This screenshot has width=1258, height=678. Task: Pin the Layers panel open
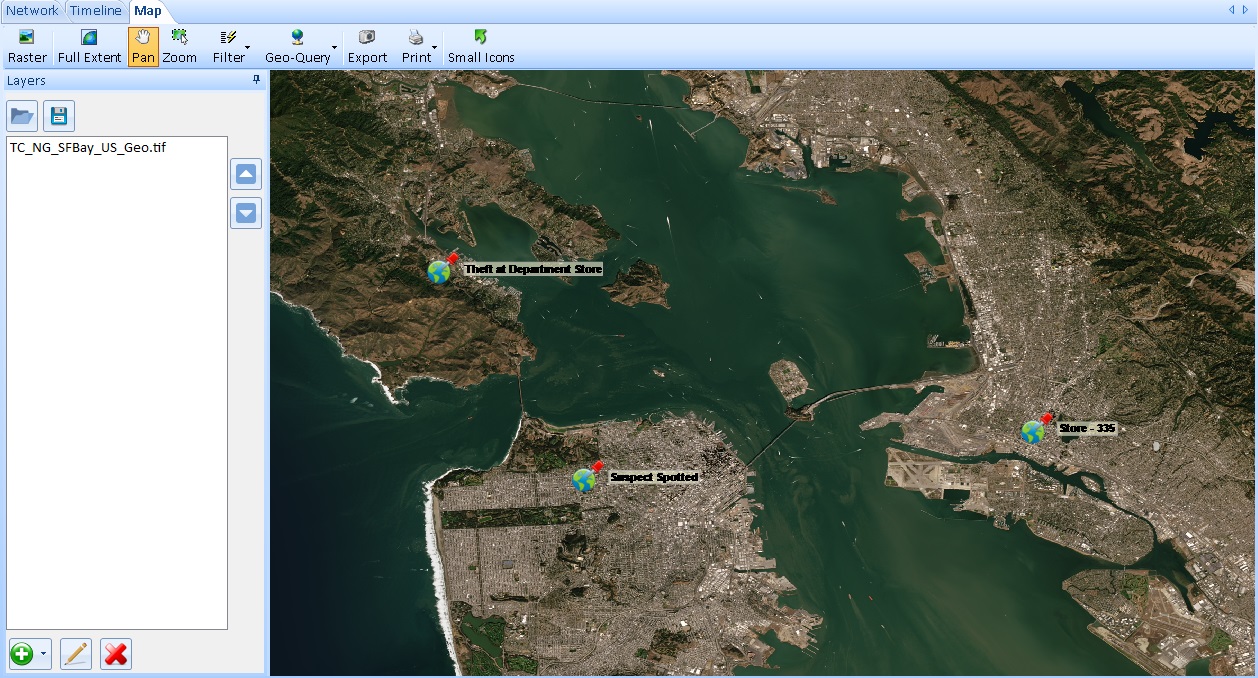(257, 80)
